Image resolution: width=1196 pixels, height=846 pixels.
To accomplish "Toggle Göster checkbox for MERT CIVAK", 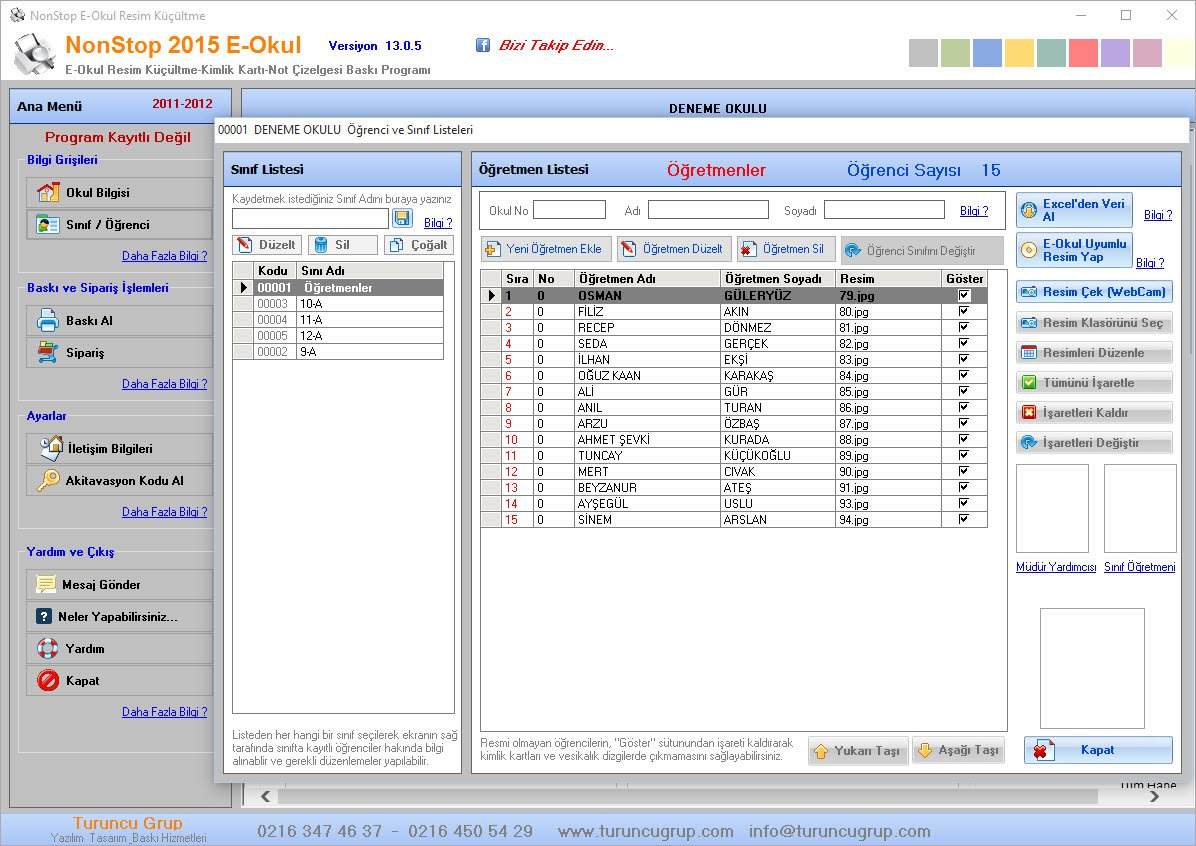I will click(964, 471).
